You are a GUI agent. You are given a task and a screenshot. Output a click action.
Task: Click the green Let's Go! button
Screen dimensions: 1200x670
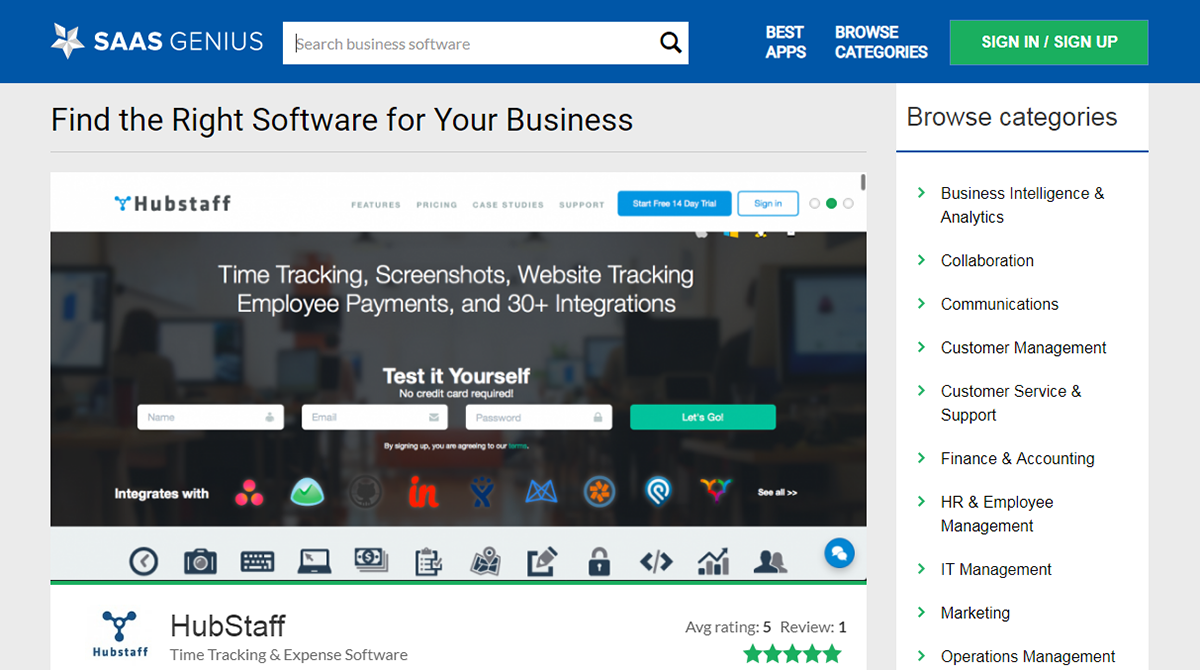pos(703,417)
